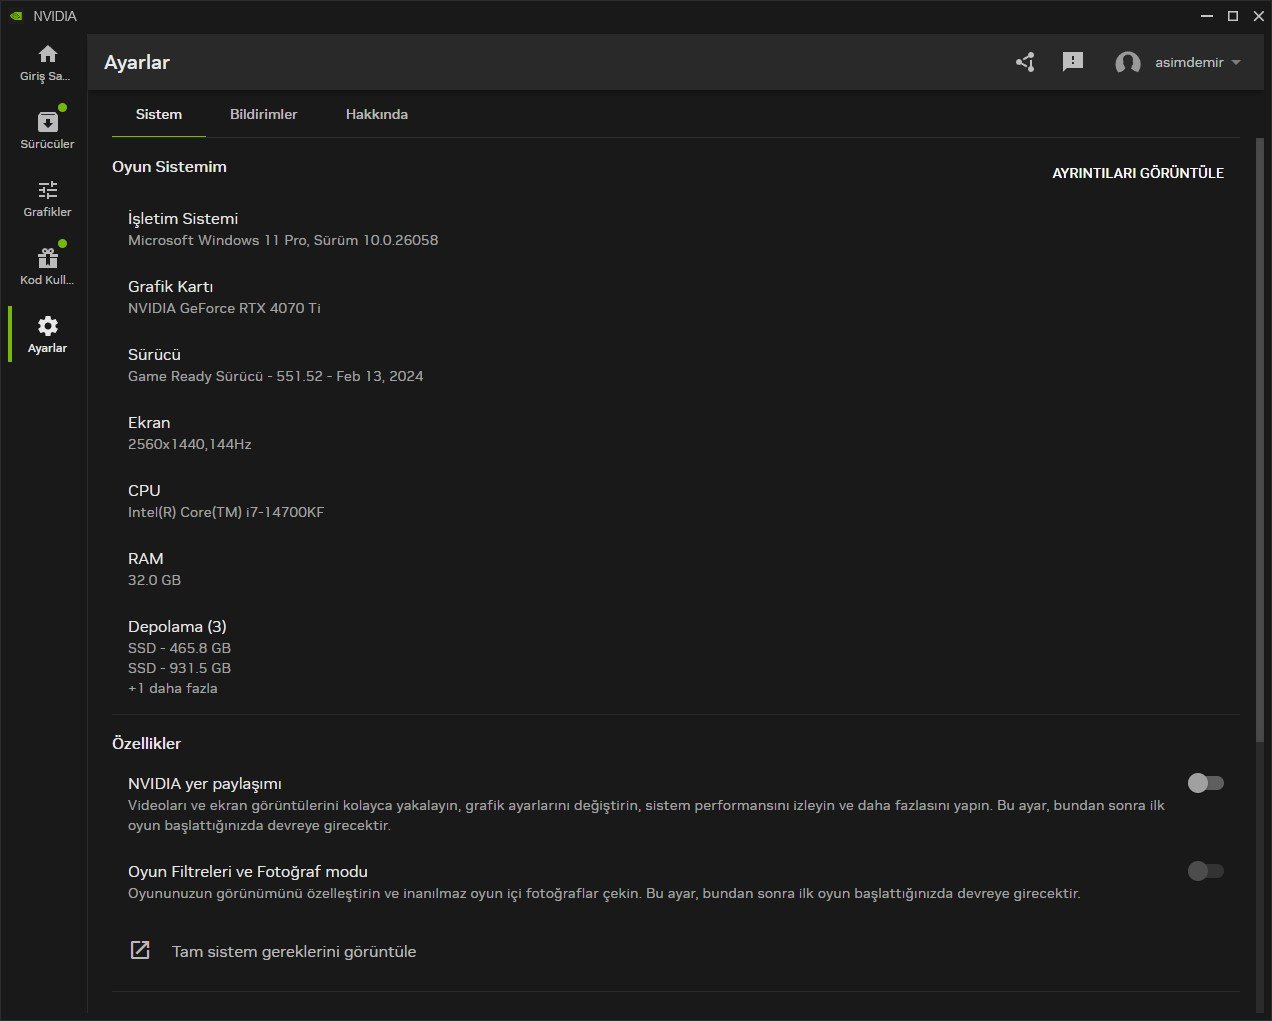Click the Oyun Sistemim heading

(169, 167)
